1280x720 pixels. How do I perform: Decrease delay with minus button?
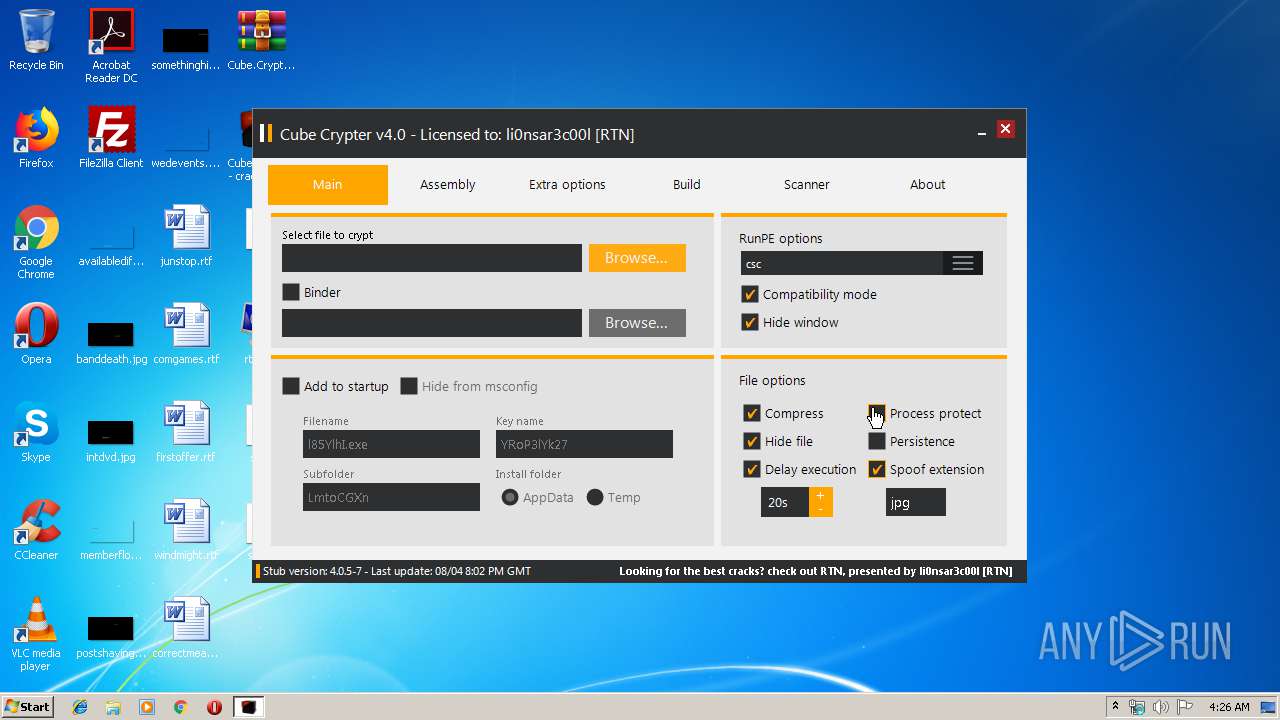tap(820, 509)
